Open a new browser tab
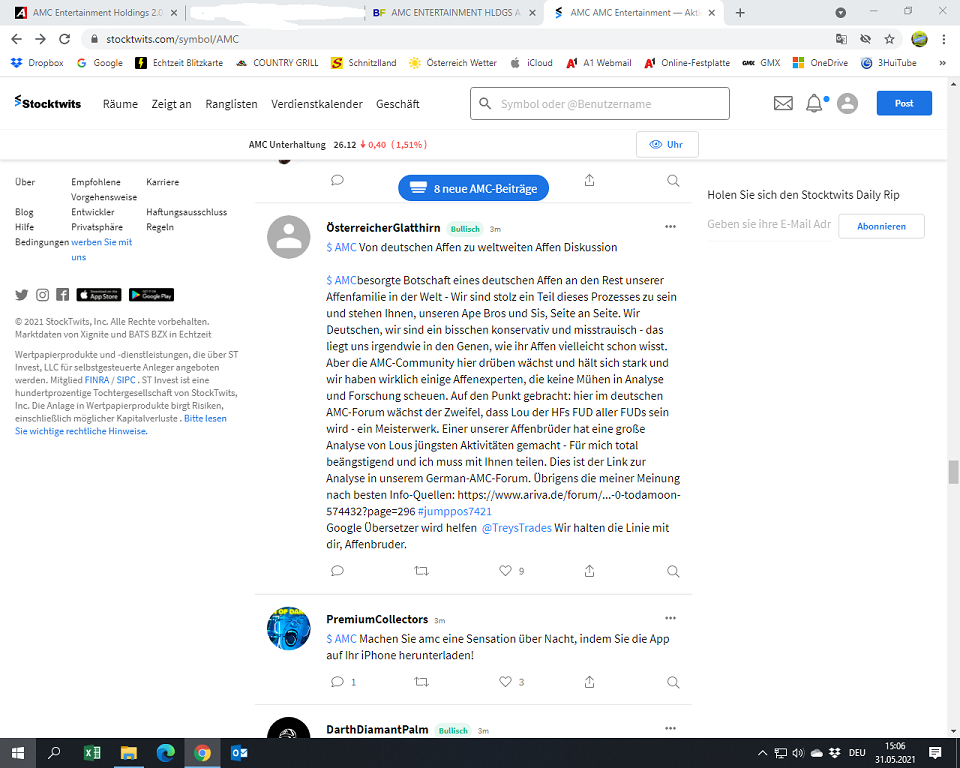The height and width of the screenshot is (768, 960). (x=740, y=13)
